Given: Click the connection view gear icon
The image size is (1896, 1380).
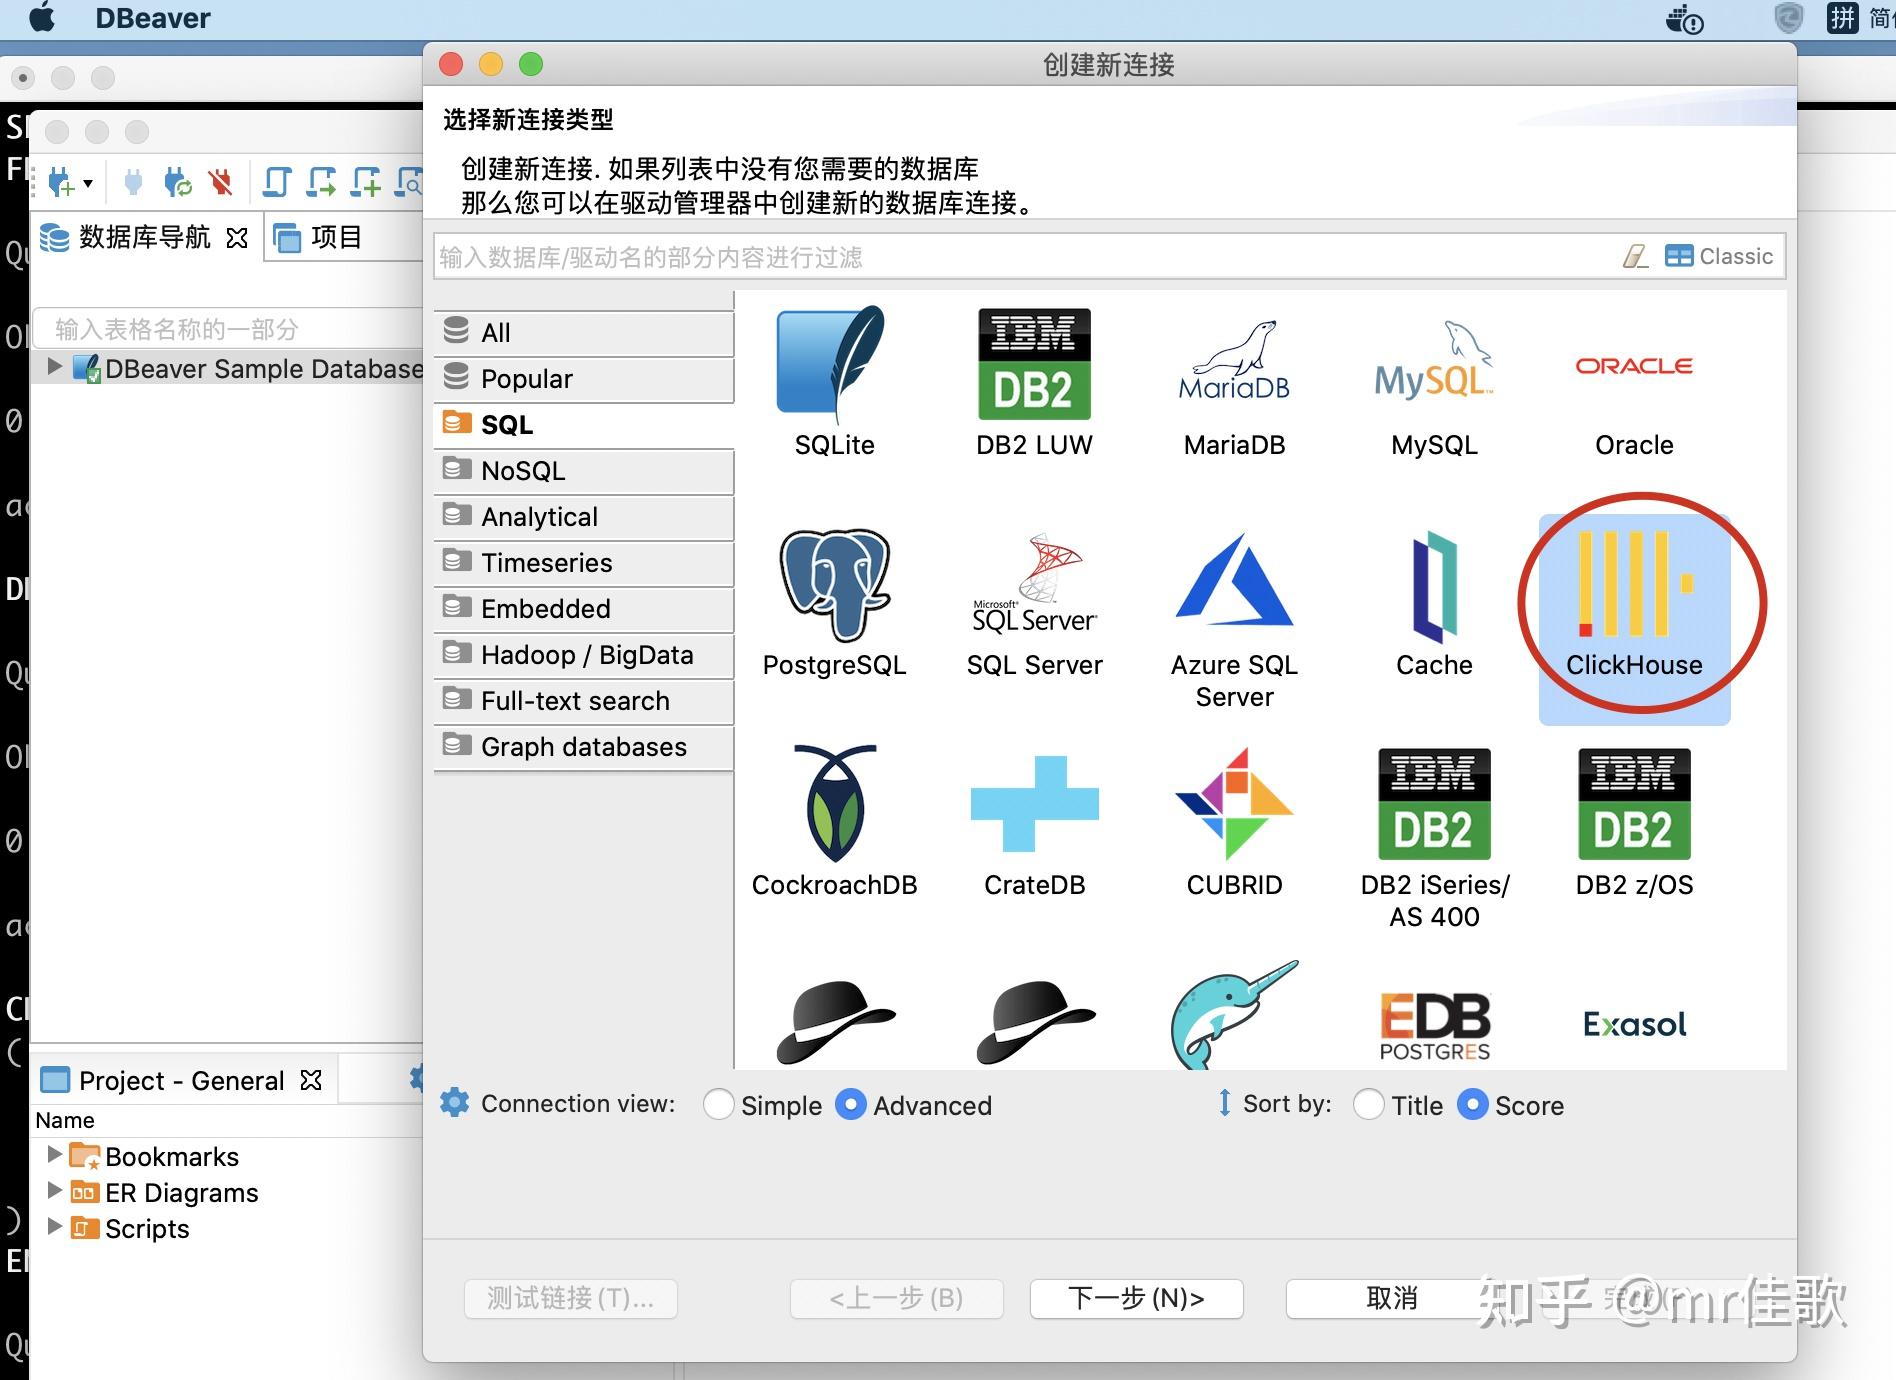Looking at the screenshot, I should tap(454, 1103).
